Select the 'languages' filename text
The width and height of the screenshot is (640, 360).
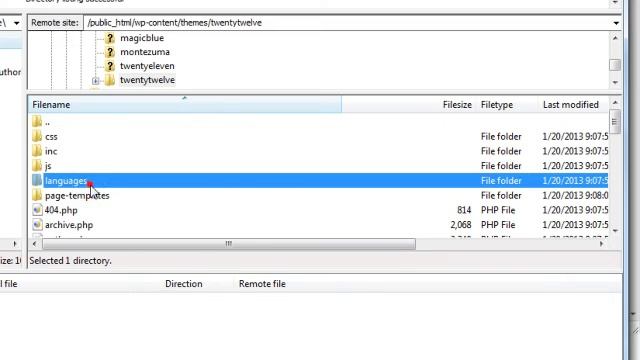pos(66,180)
